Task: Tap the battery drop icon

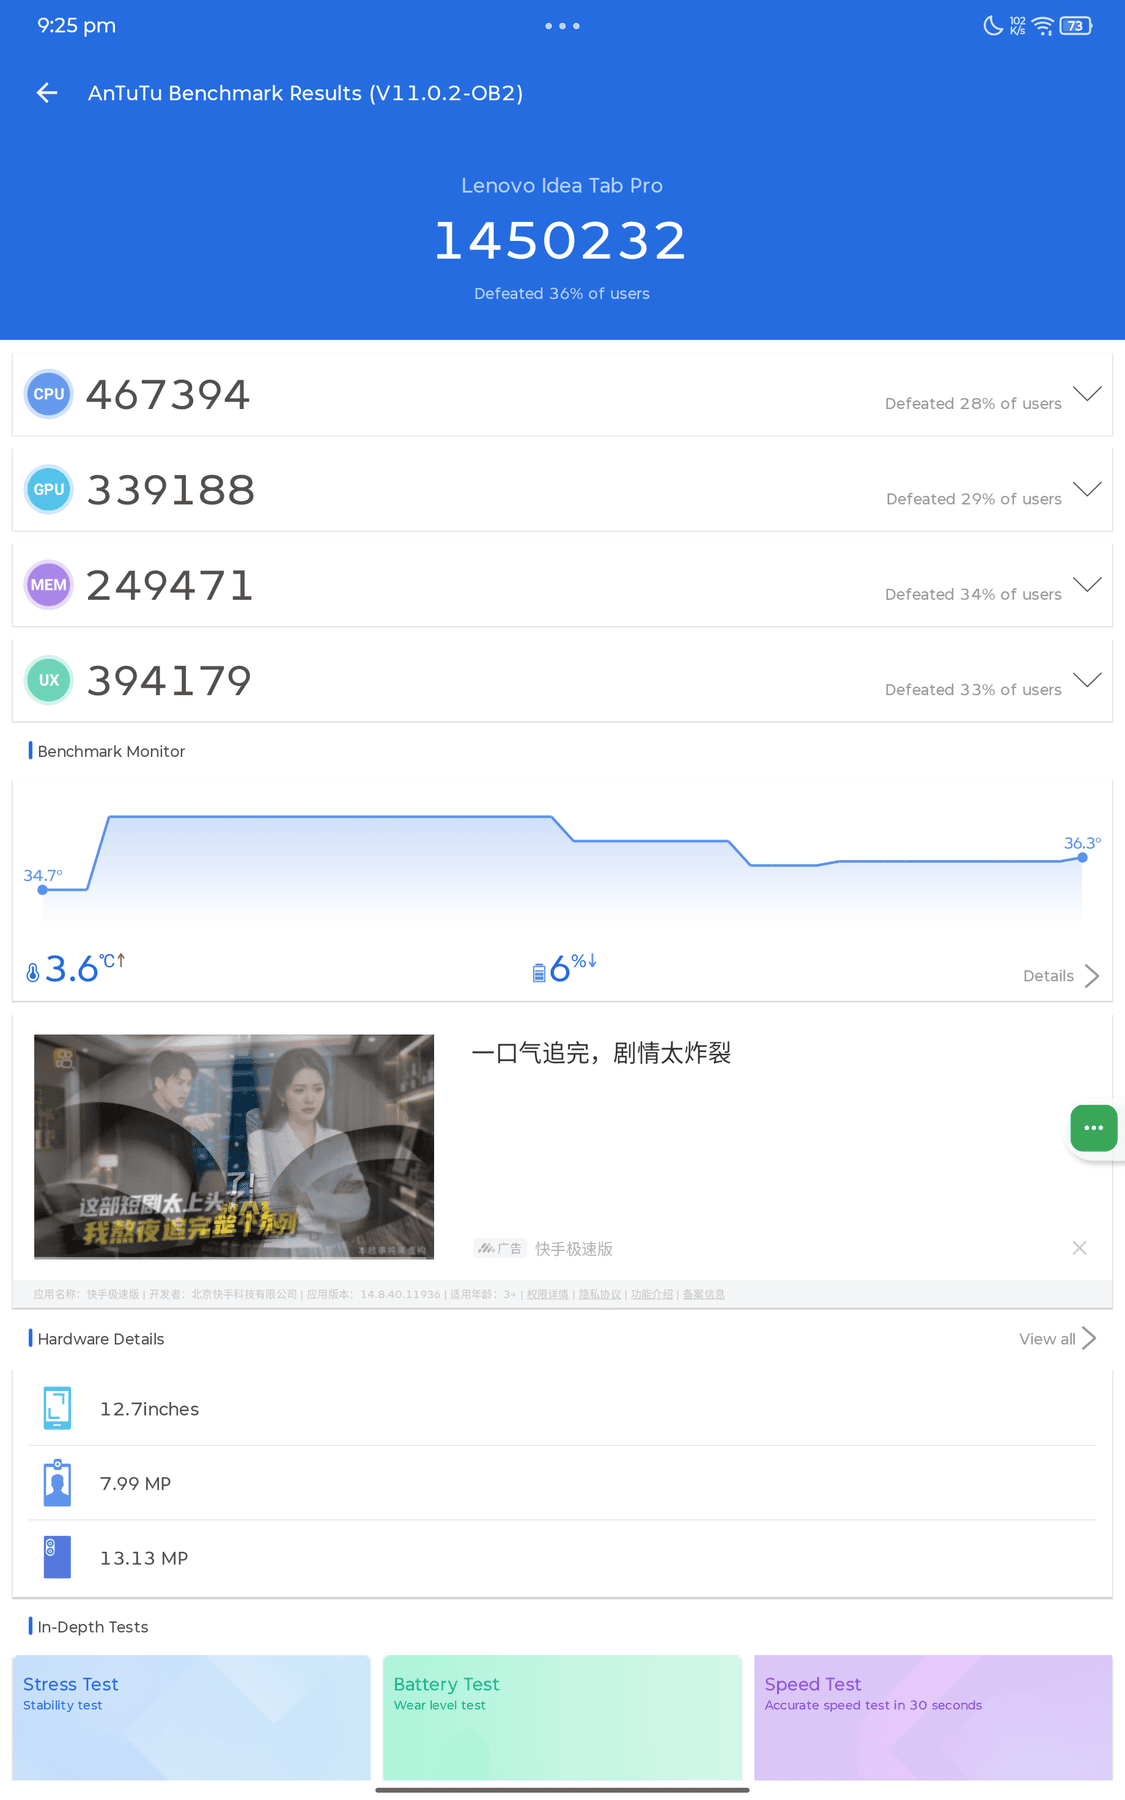Action: [x=539, y=972]
